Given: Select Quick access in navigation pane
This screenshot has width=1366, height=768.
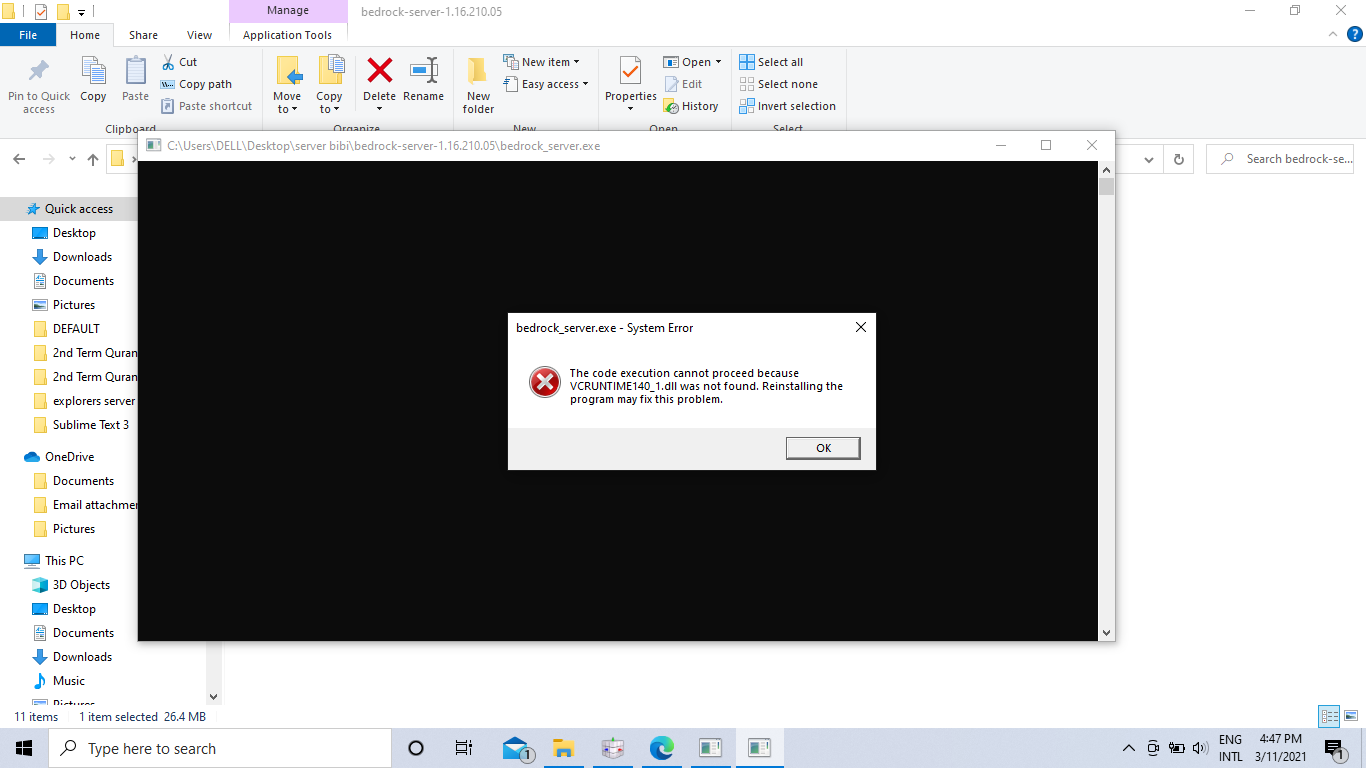Looking at the screenshot, I should pos(79,209).
